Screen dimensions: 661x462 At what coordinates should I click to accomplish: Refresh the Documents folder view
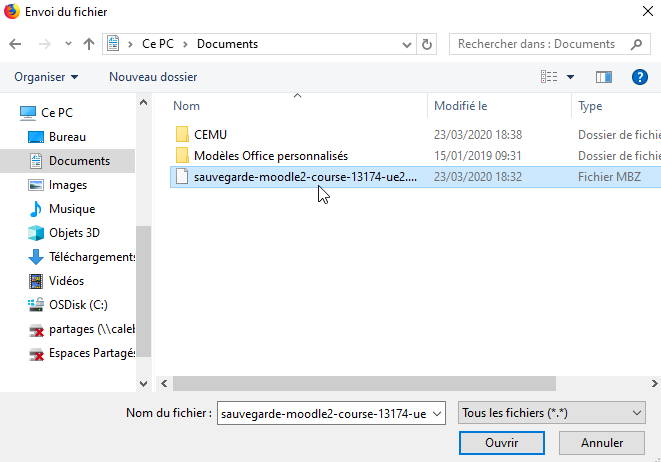[428, 44]
